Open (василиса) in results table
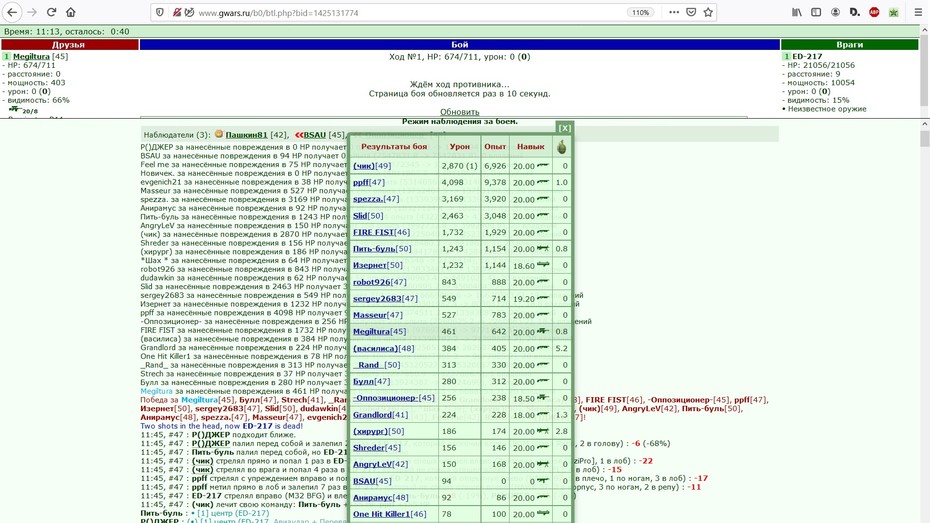The height and width of the screenshot is (523, 930). click(x=375, y=349)
